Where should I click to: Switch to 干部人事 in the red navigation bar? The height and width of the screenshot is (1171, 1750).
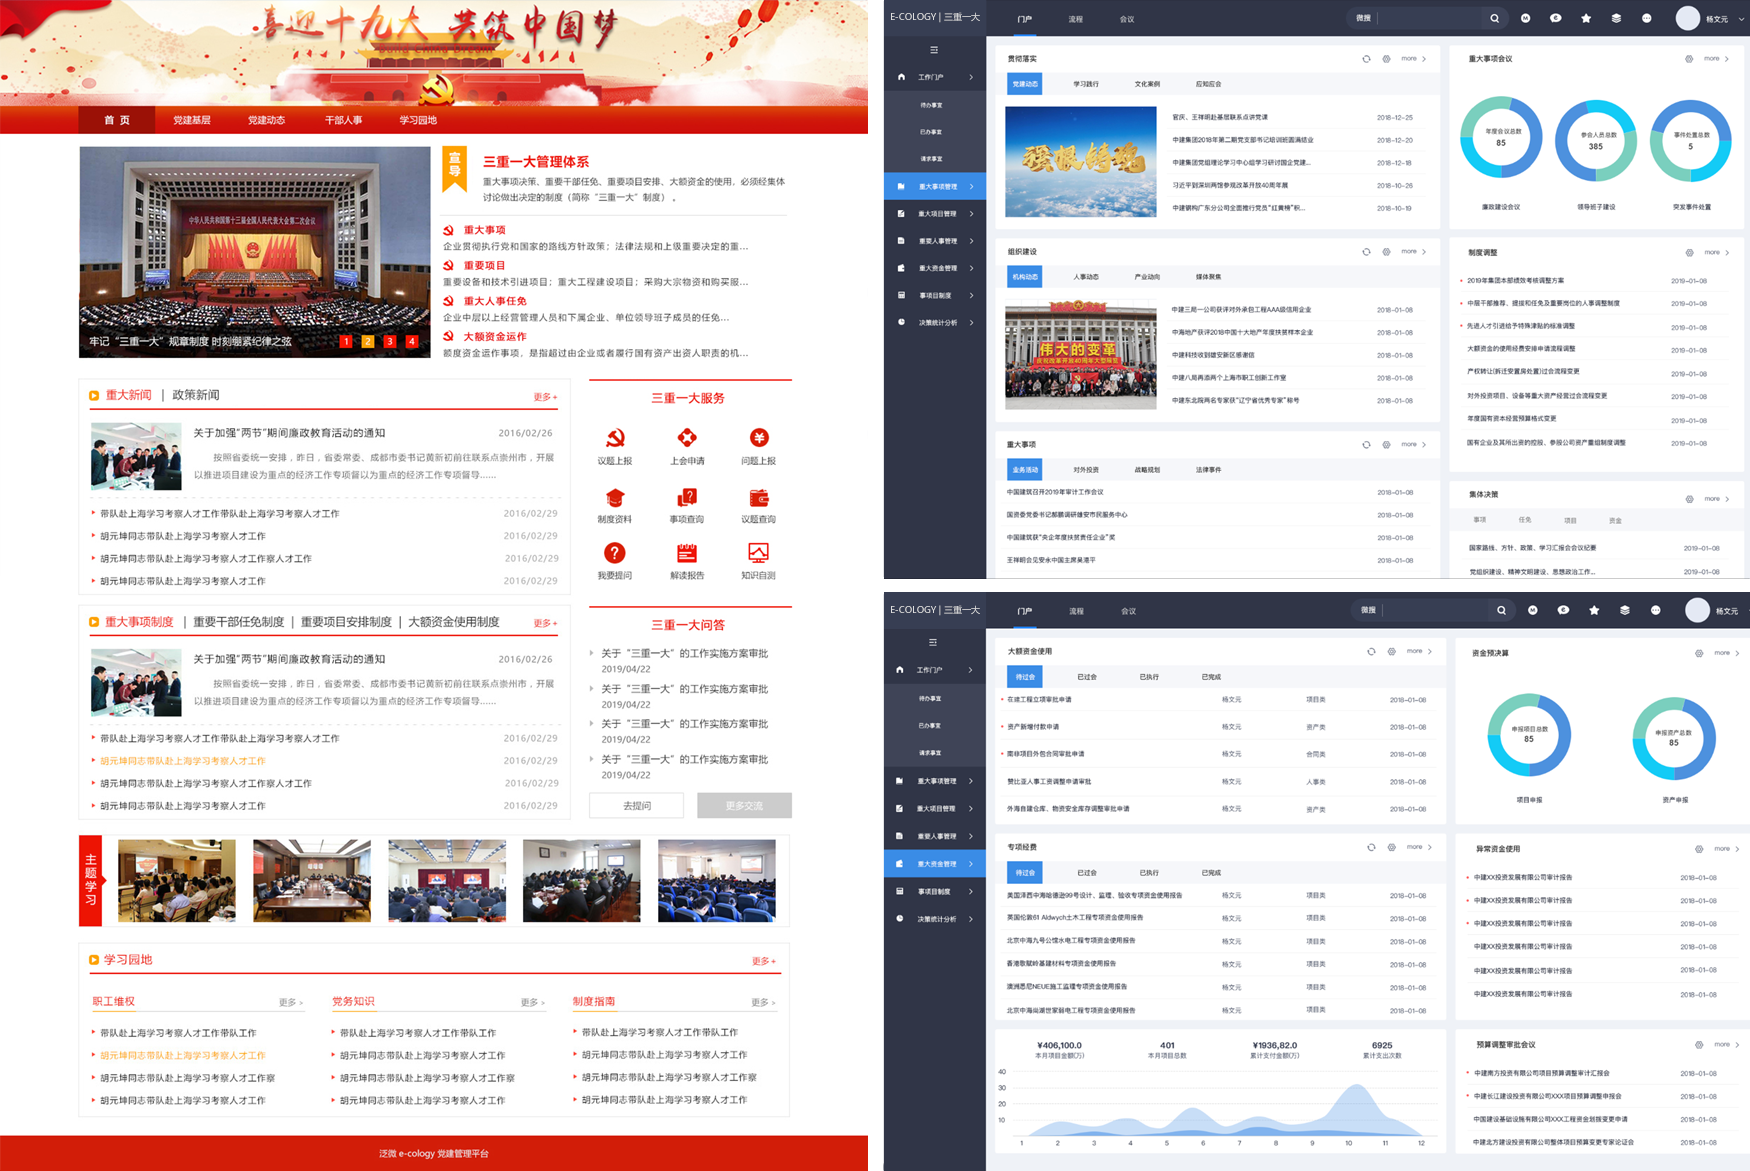pyautogui.click(x=343, y=120)
